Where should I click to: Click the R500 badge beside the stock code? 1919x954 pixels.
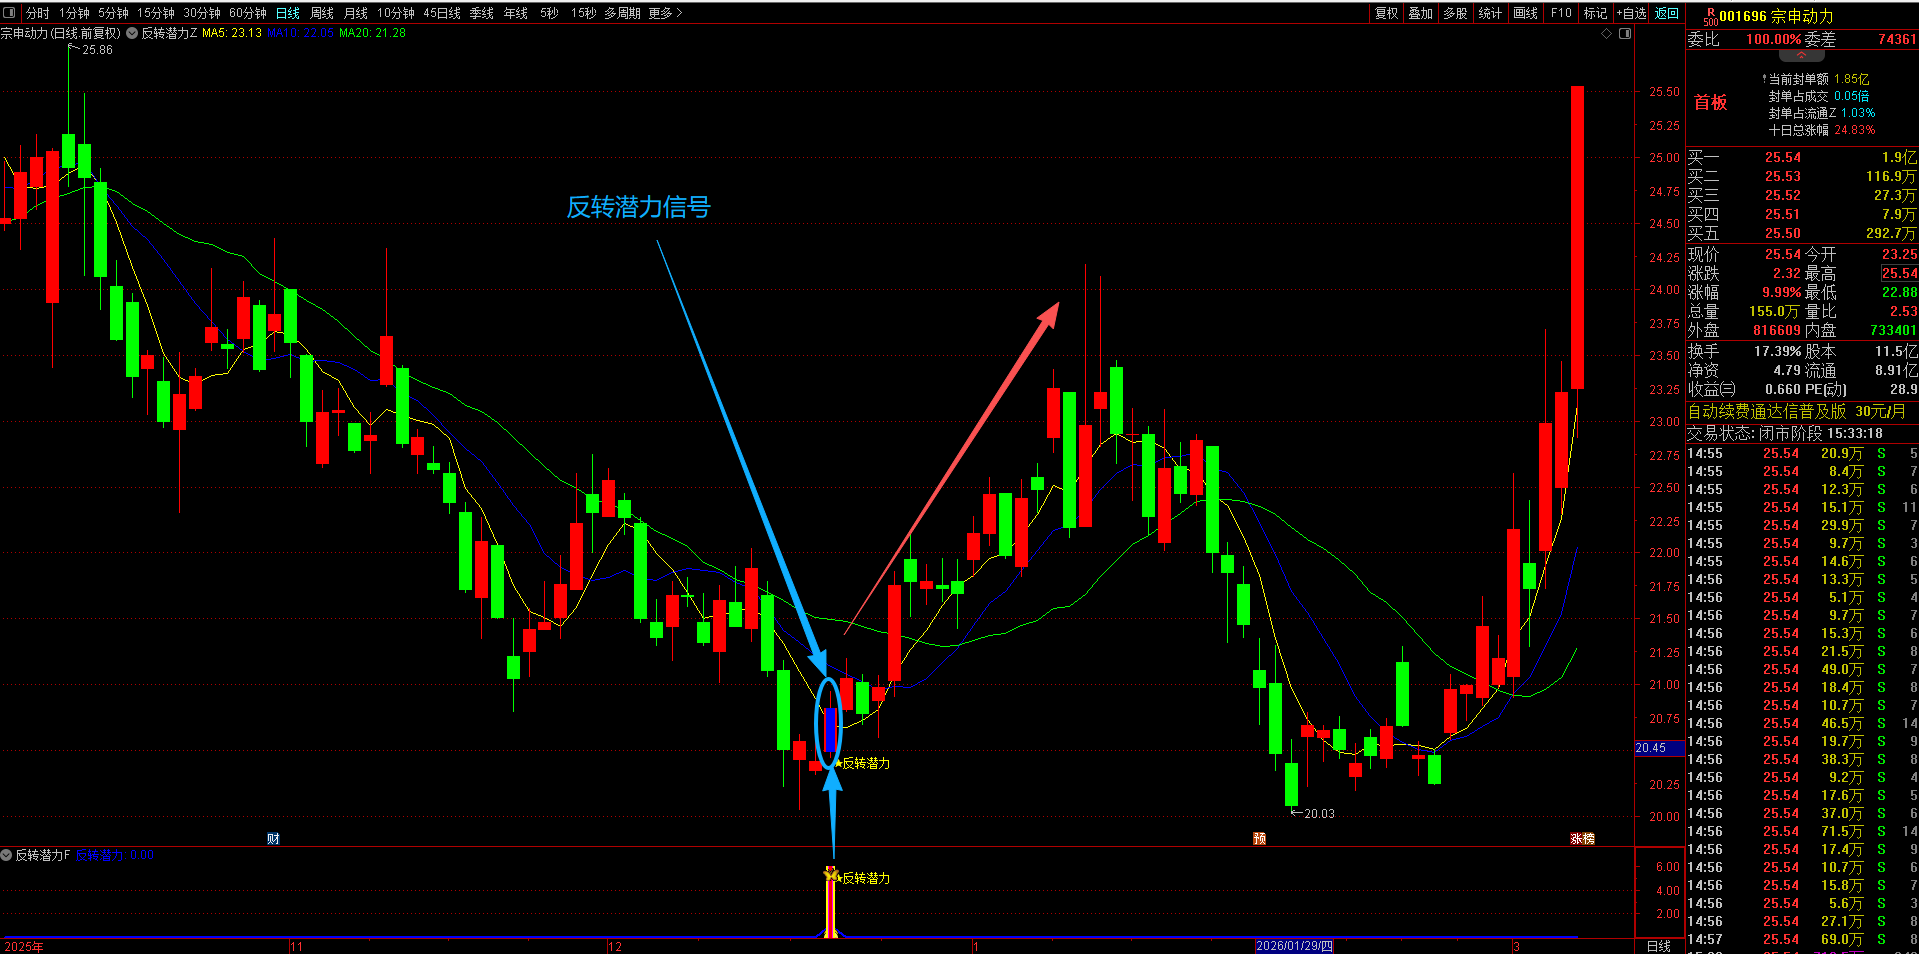coord(1711,16)
